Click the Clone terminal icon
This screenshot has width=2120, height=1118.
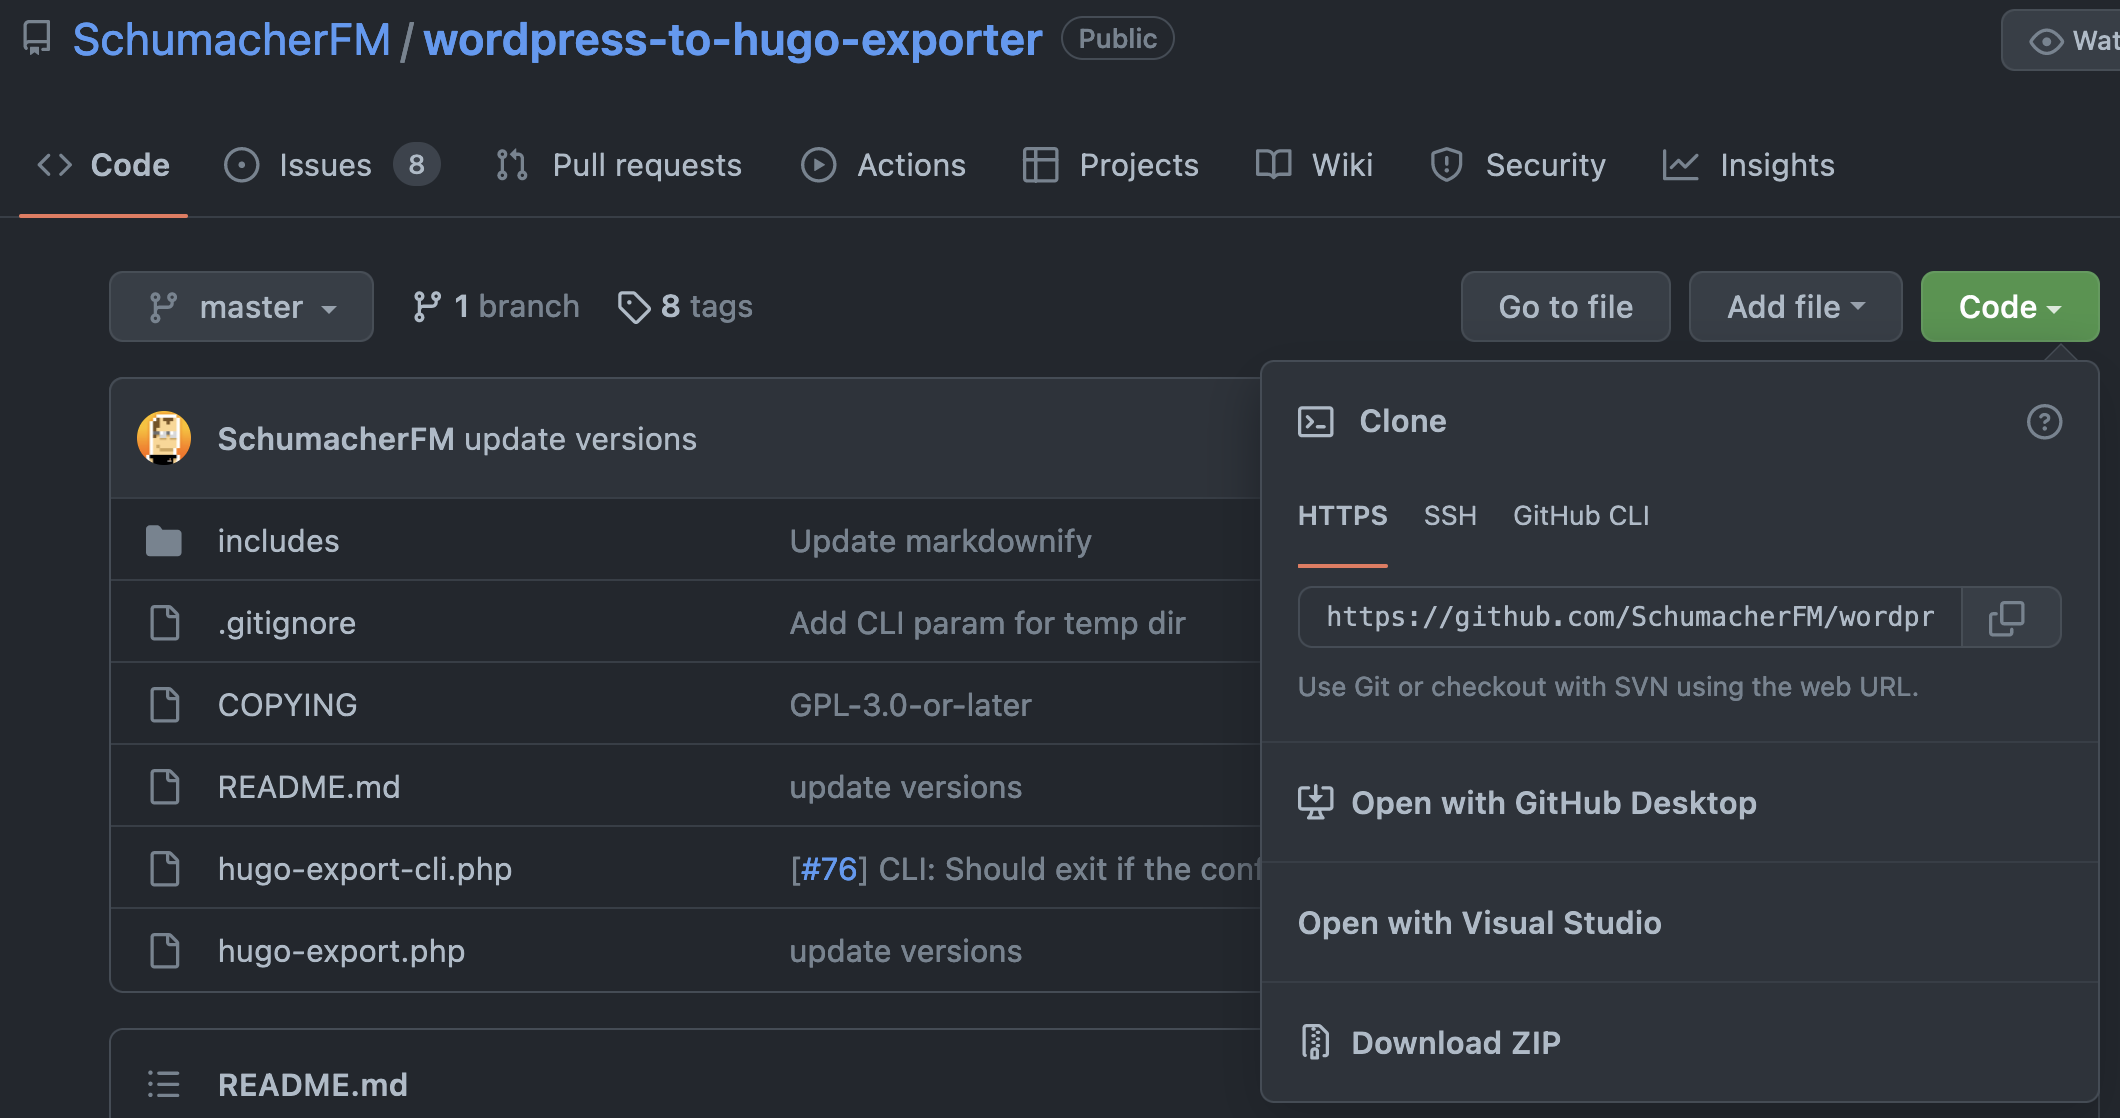(1315, 422)
